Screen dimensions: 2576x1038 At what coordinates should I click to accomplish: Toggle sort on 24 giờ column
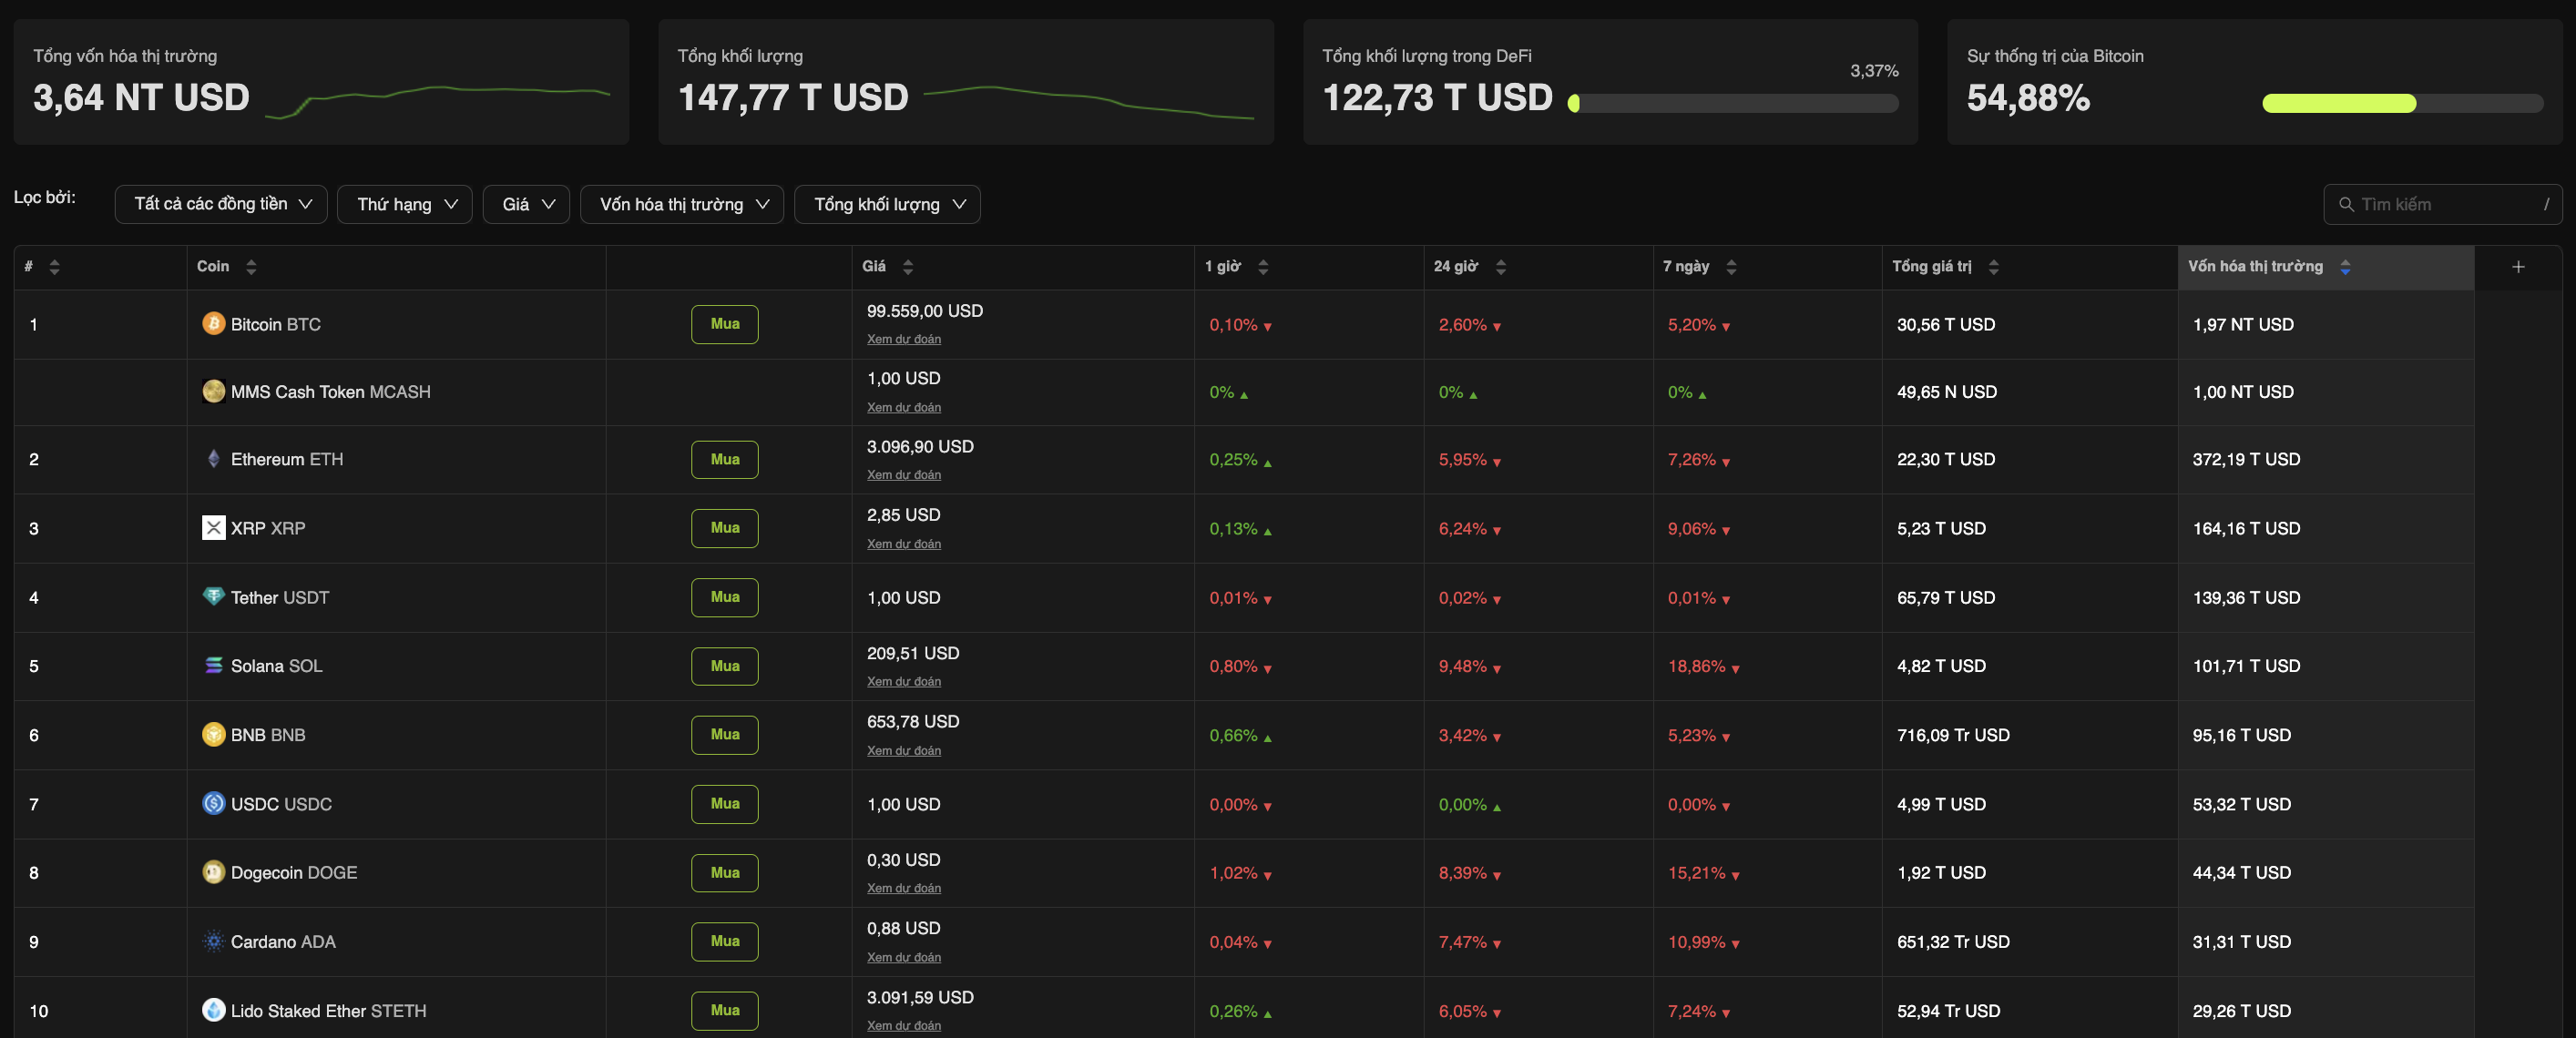1500,266
